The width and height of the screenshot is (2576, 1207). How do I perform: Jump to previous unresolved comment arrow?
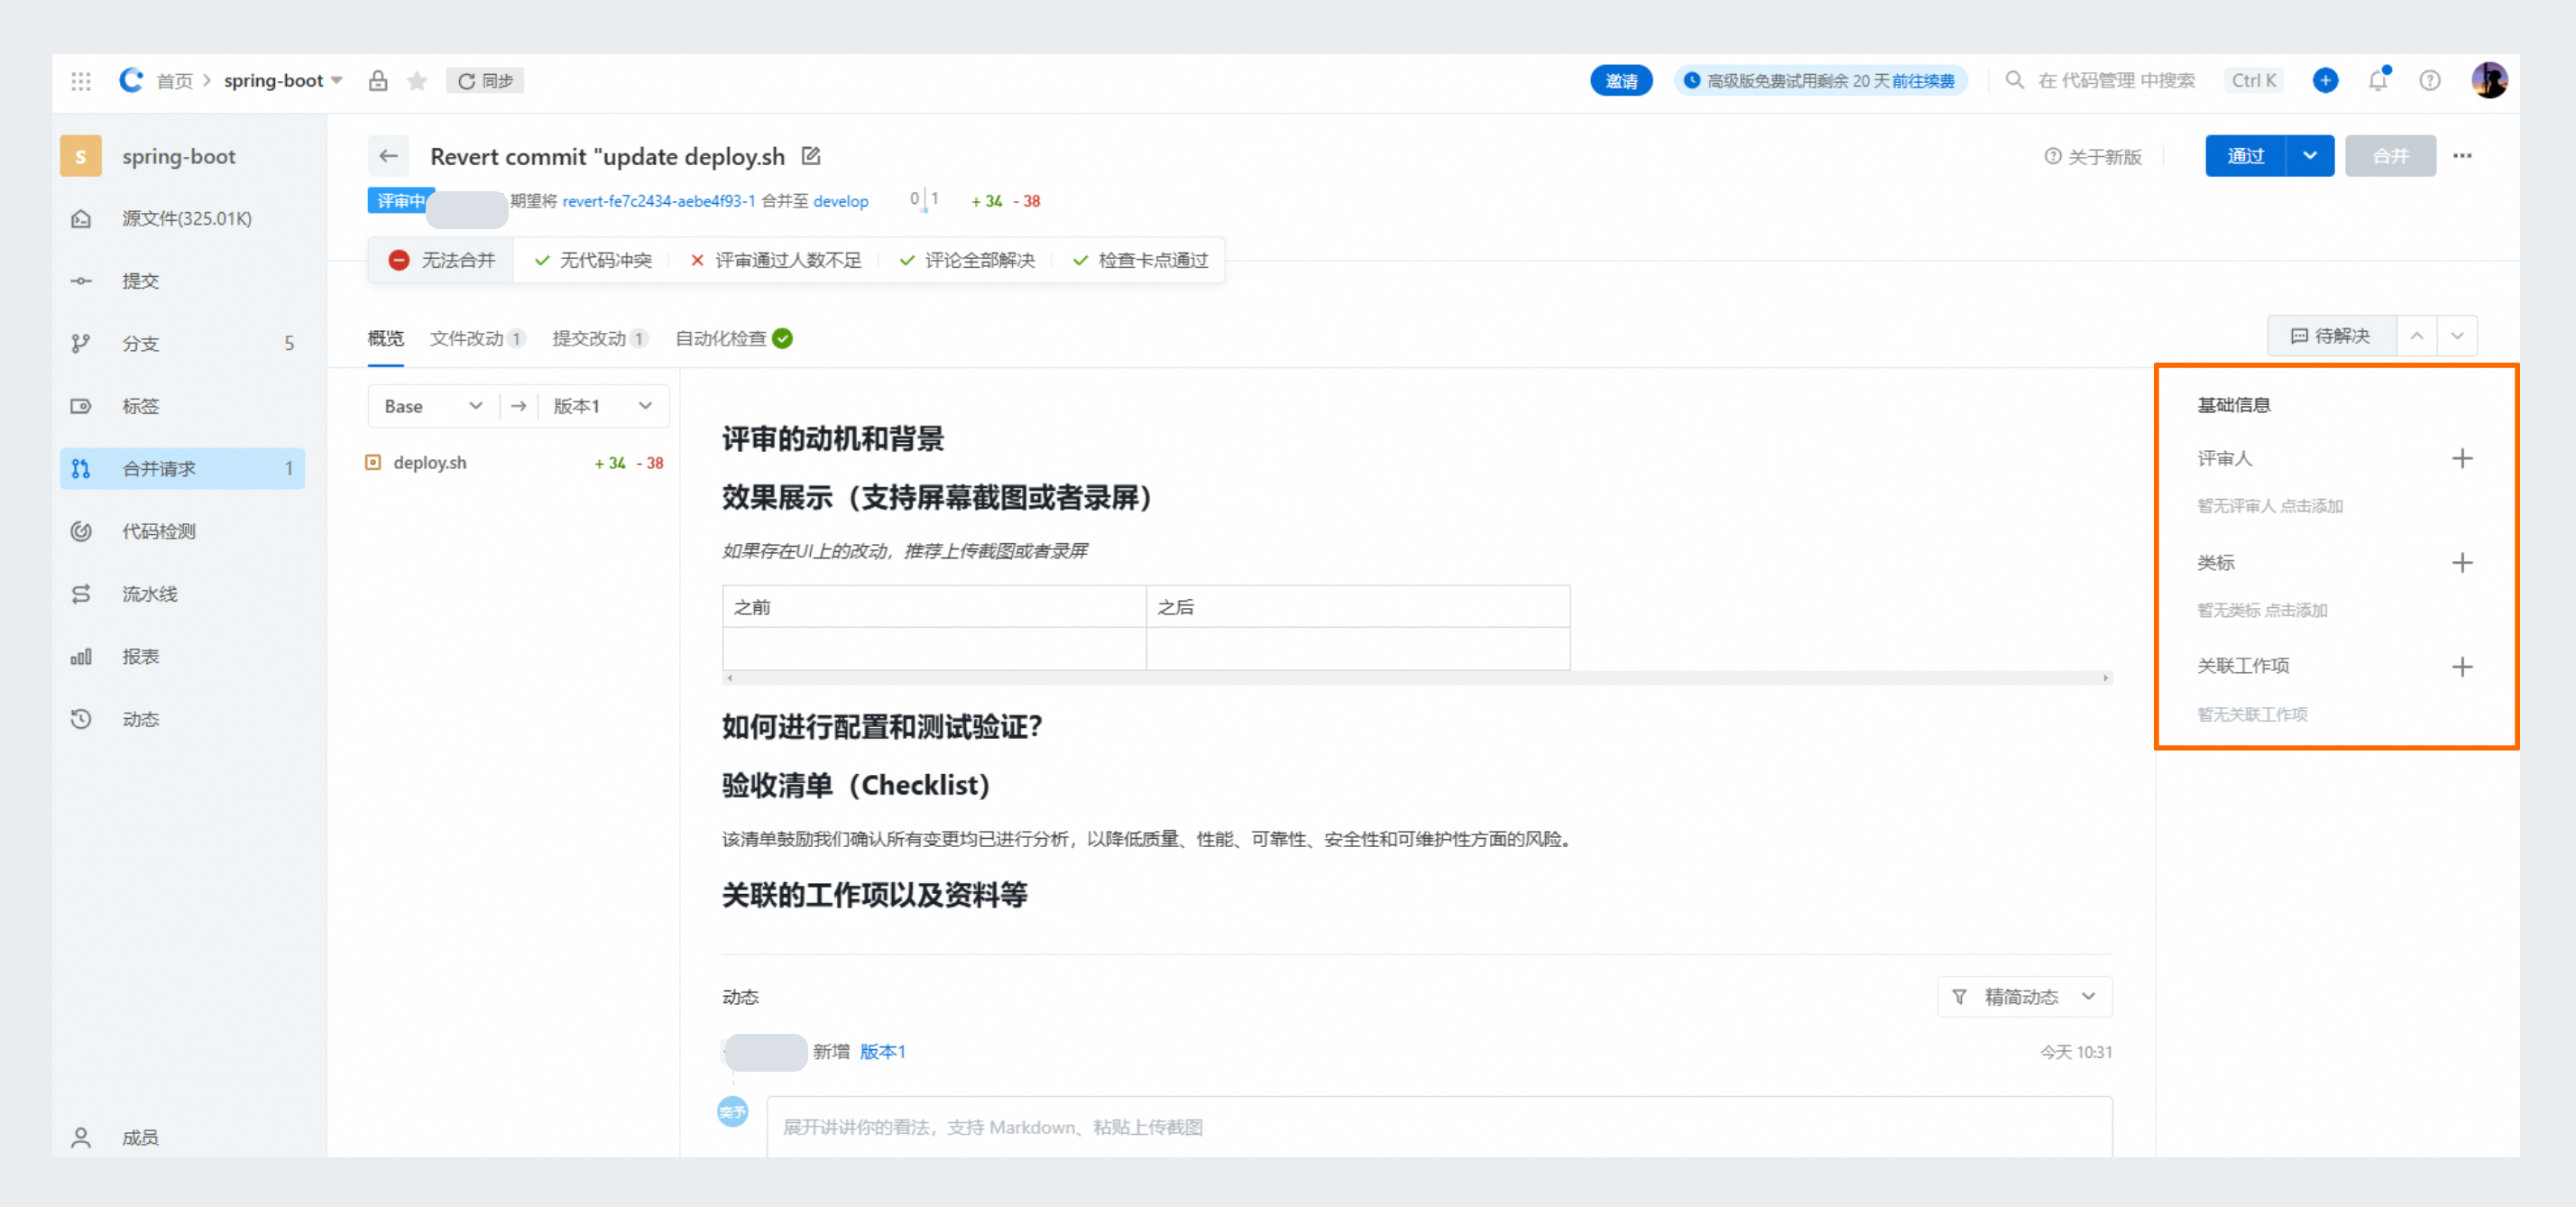point(2417,336)
